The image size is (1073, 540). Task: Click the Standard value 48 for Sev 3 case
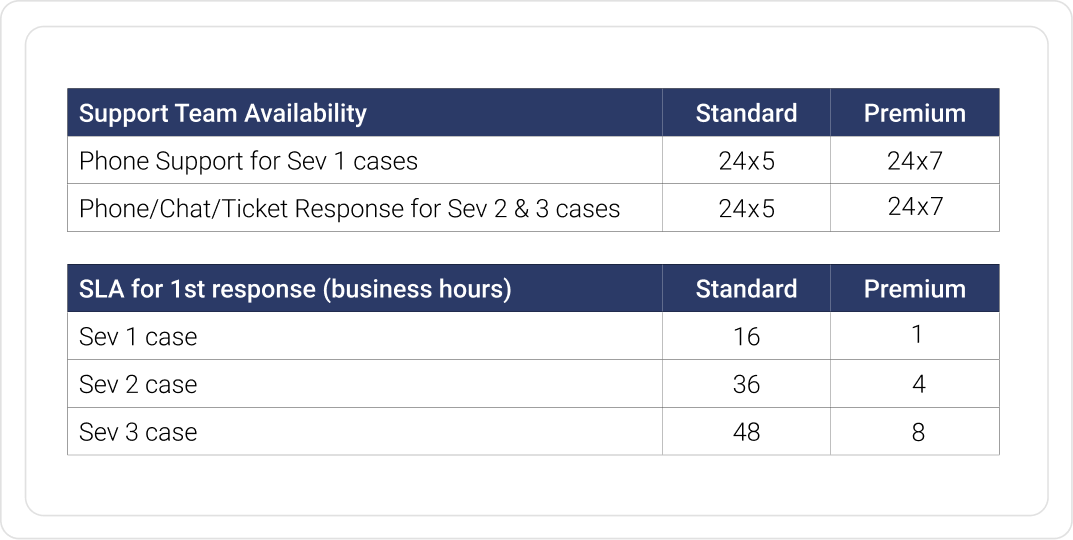pos(746,433)
